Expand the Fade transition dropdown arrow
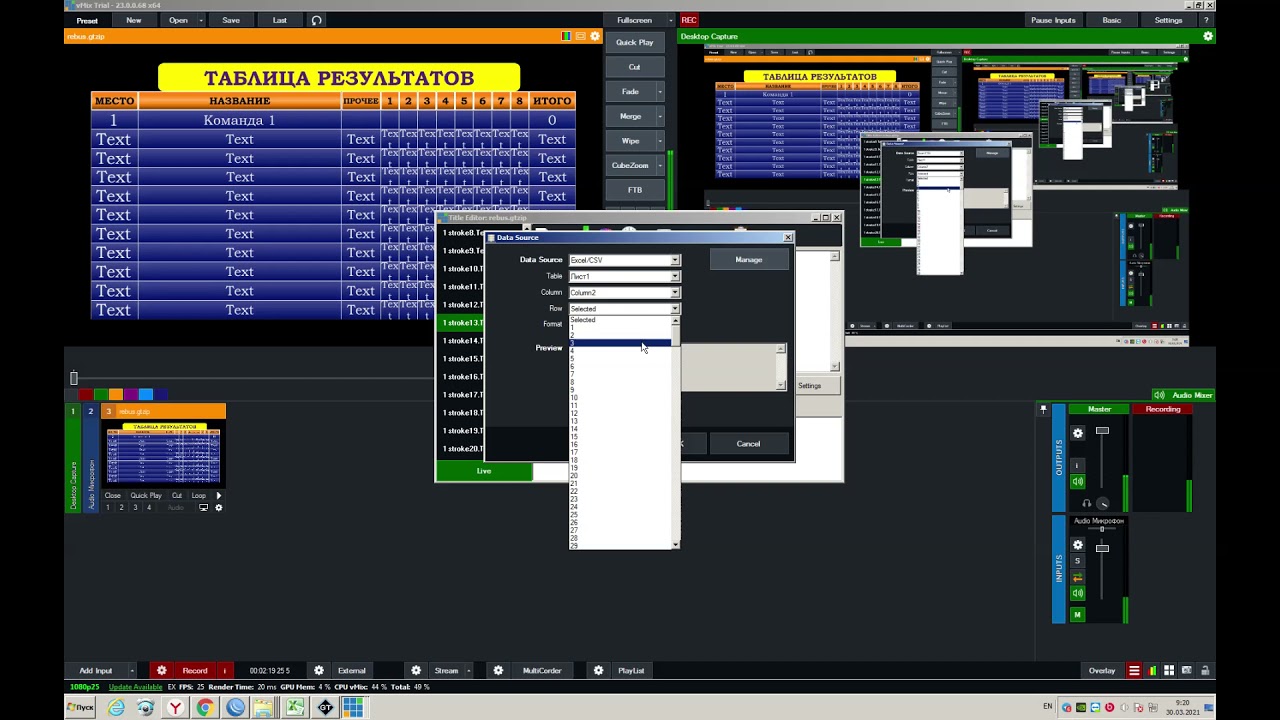This screenshot has width=1280, height=720. pyautogui.click(x=660, y=92)
